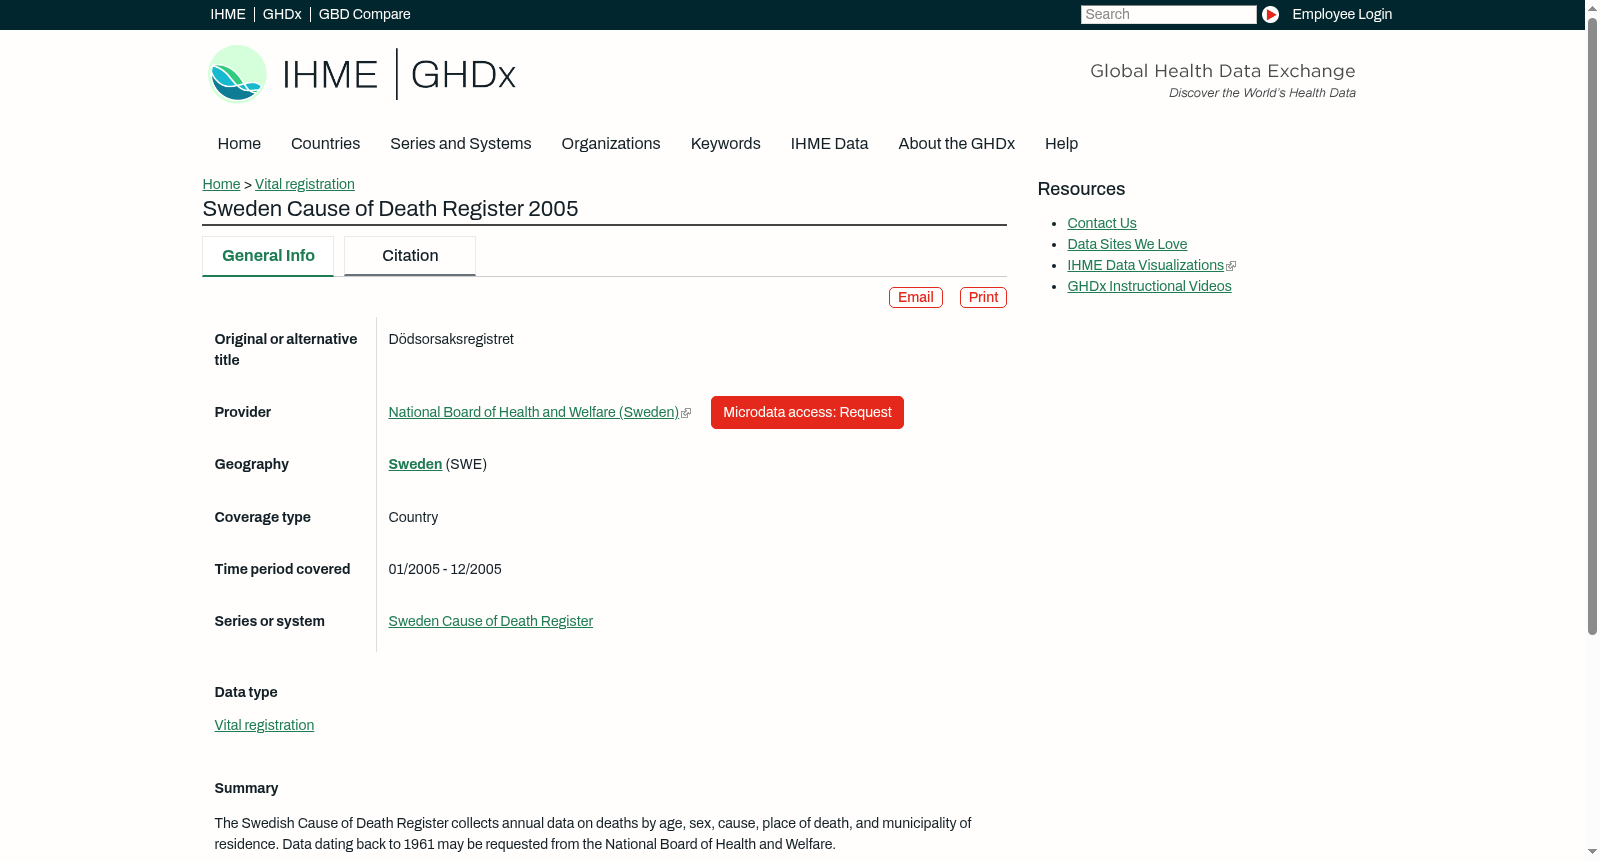Switch to the Citation tab

(410, 256)
